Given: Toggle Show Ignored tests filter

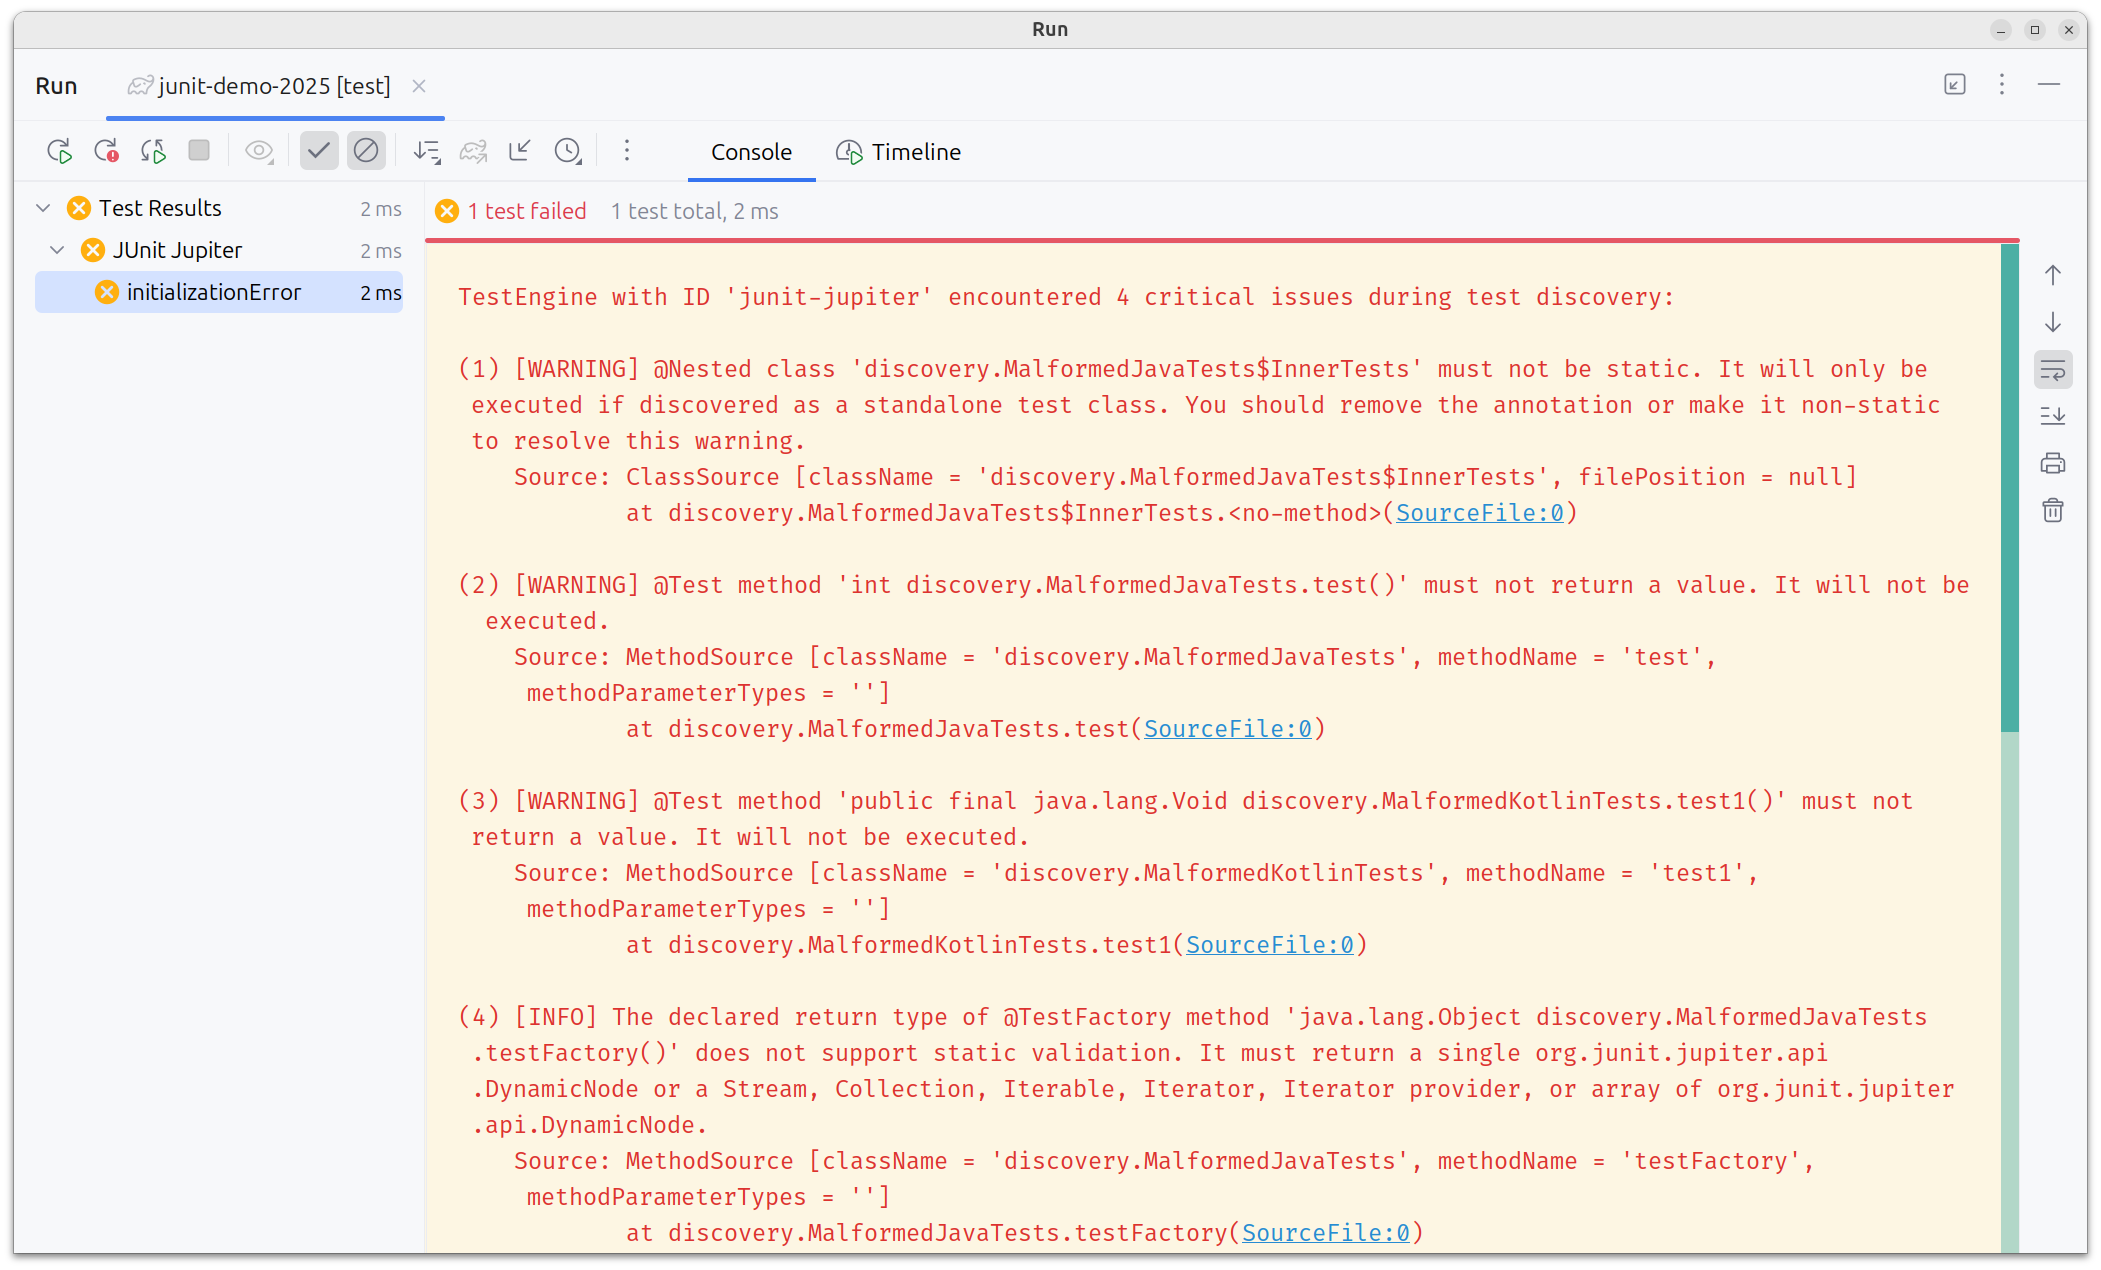Looking at the screenshot, I should click(x=366, y=151).
